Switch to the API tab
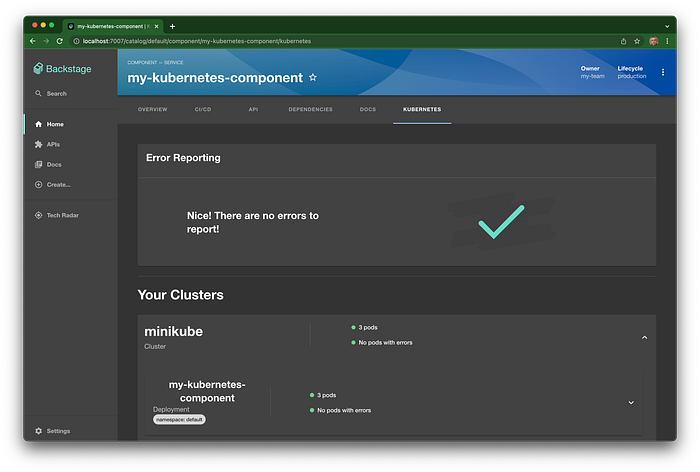Image resolution: width=700 pixels, height=472 pixels. (253, 109)
